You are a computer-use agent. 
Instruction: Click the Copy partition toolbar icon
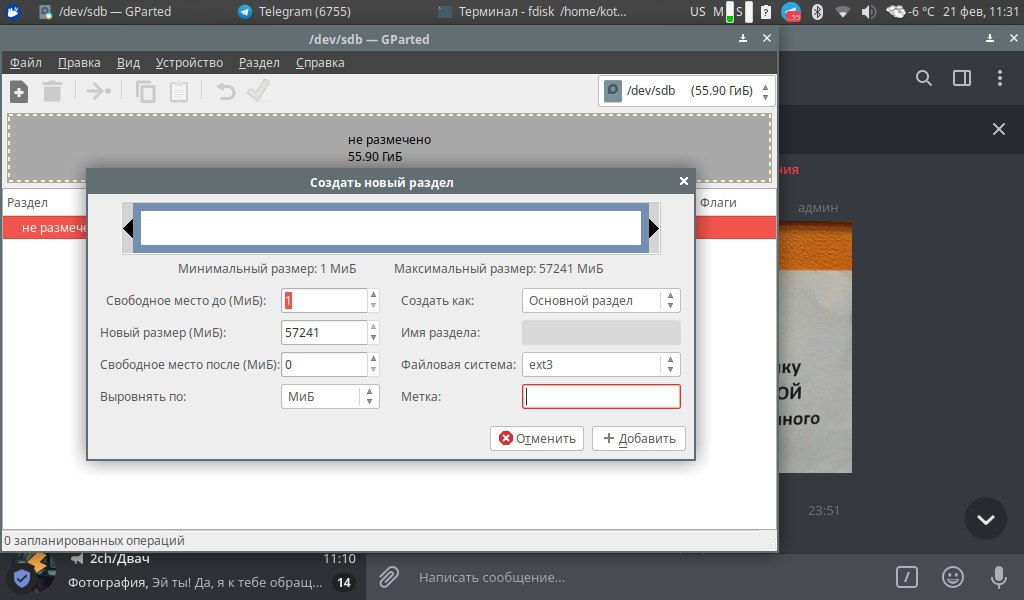point(146,91)
